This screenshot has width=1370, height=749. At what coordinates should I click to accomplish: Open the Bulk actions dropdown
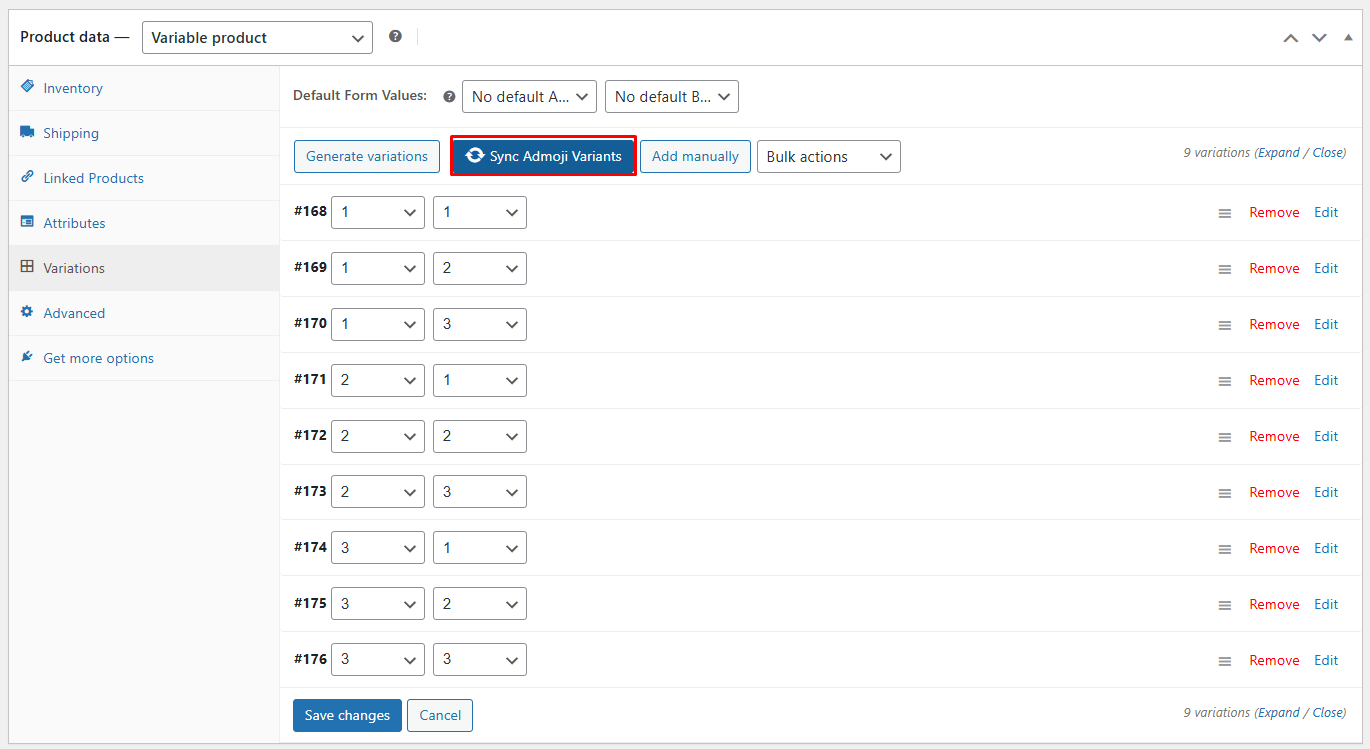point(829,157)
